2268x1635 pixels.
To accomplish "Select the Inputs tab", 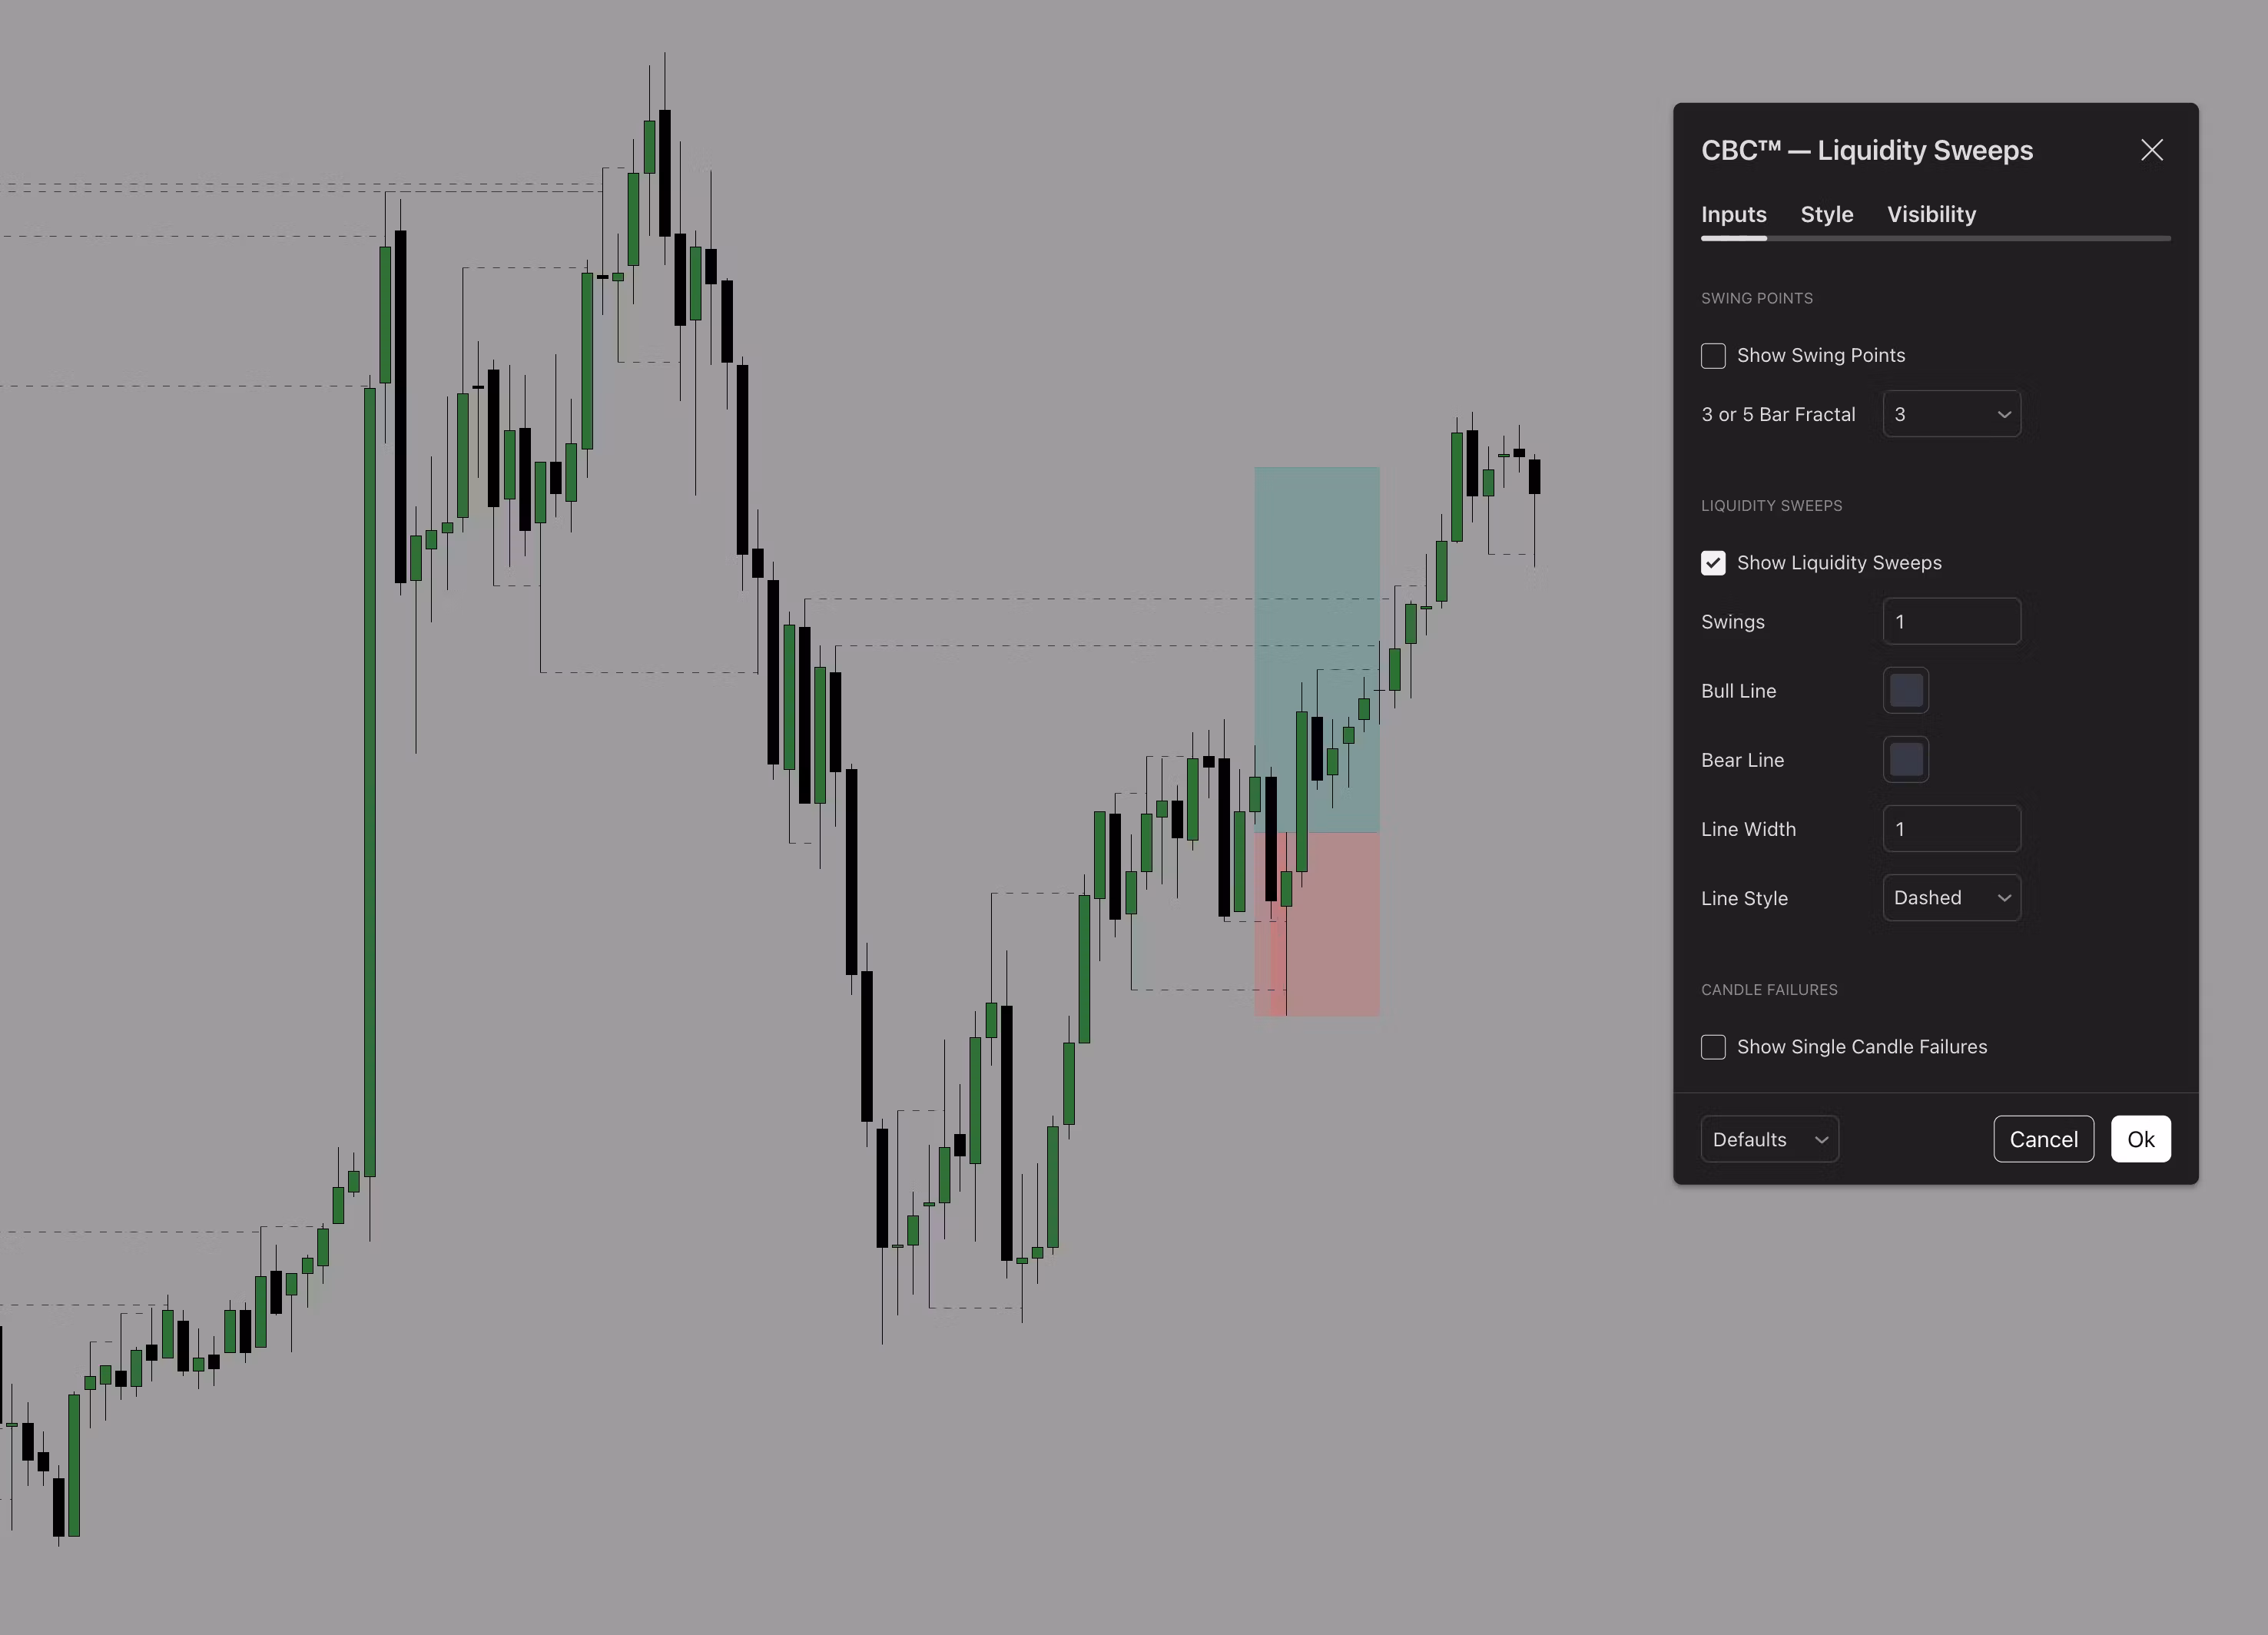I will pos(1733,214).
